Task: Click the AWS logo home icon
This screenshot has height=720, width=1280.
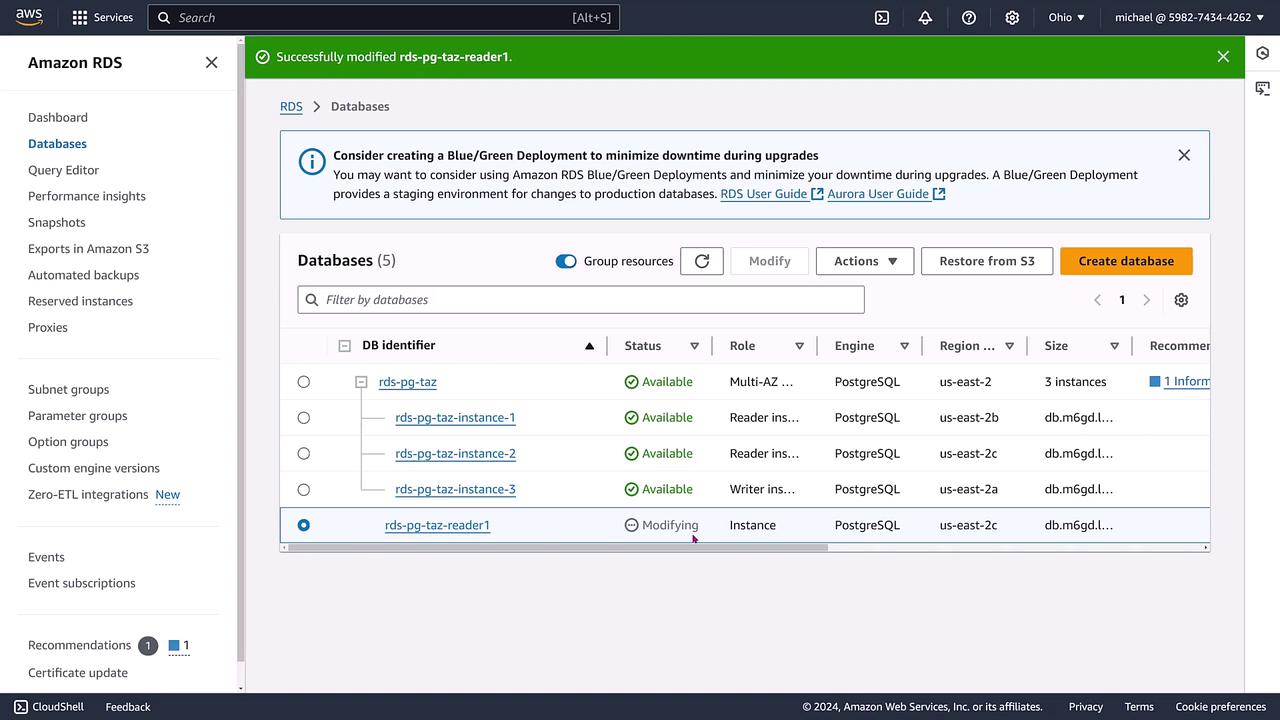Action: pyautogui.click(x=29, y=17)
